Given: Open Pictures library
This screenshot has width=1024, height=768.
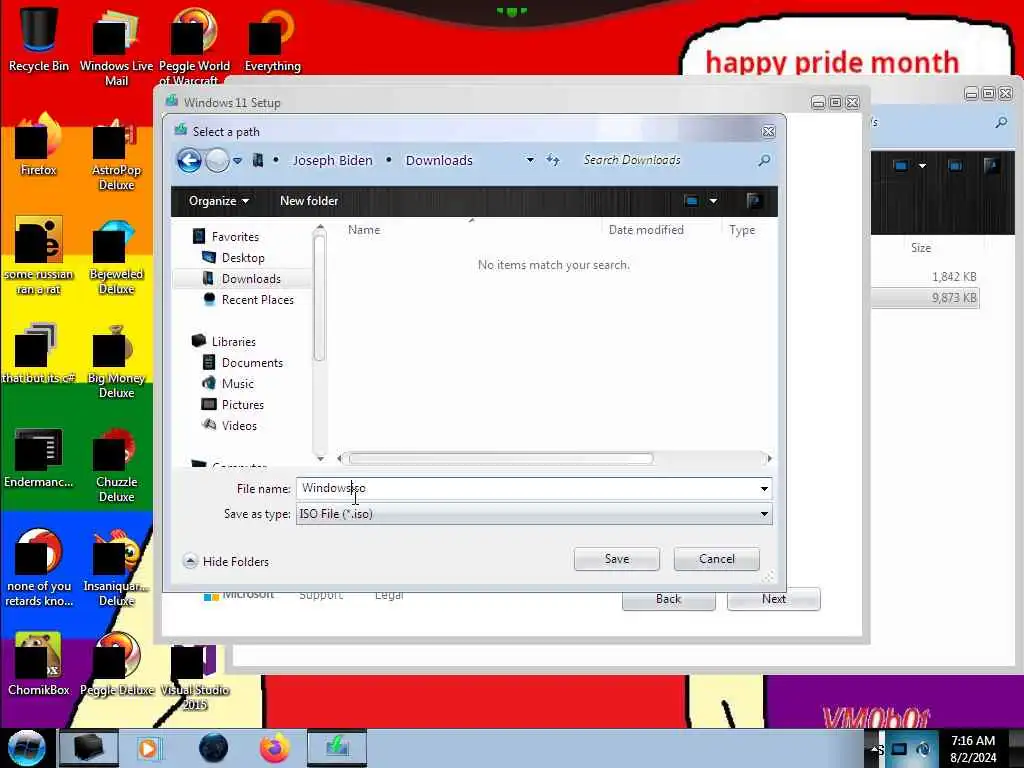Looking at the screenshot, I should pos(242,404).
